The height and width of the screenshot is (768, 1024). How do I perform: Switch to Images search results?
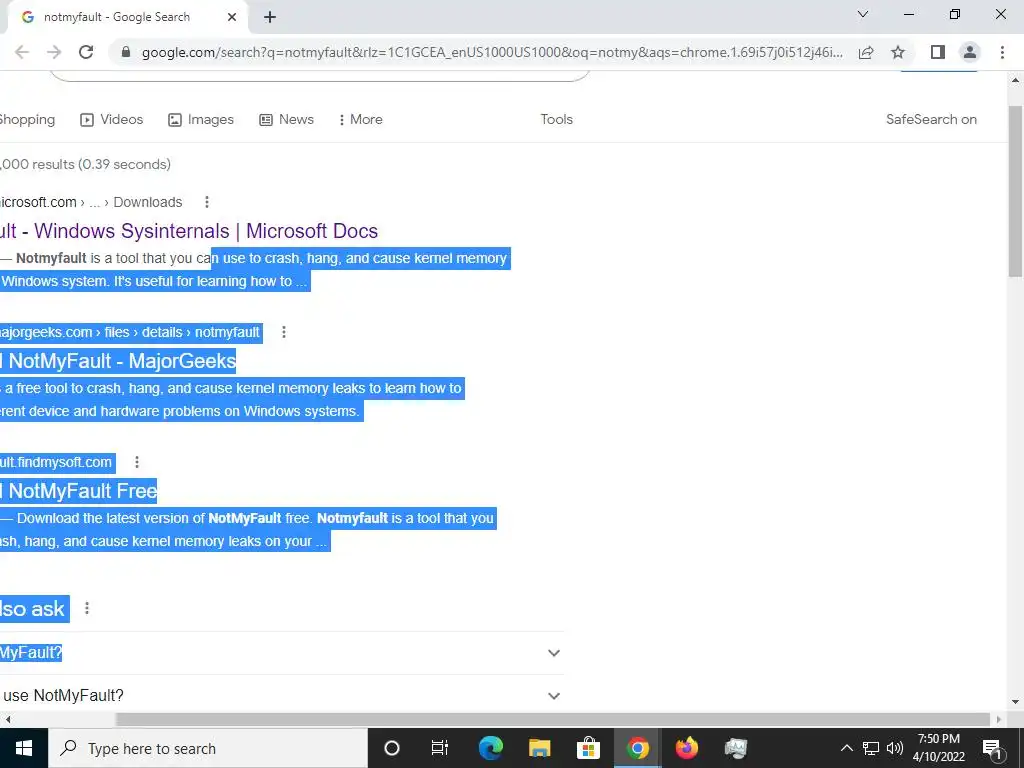[x=201, y=120]
